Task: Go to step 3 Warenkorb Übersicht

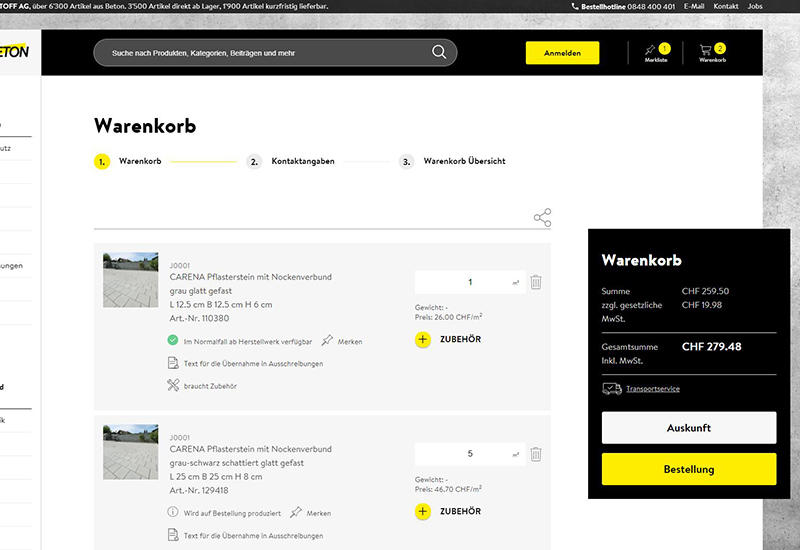Action: click(453, 161)
